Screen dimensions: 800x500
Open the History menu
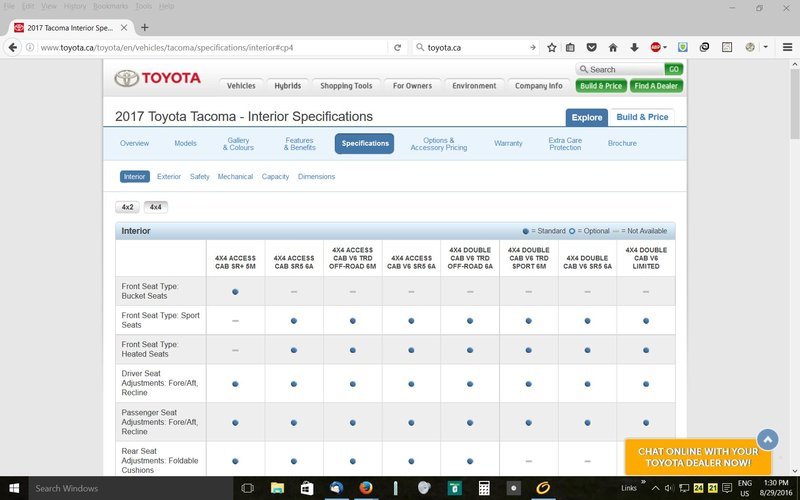click(x=74, y=6)
